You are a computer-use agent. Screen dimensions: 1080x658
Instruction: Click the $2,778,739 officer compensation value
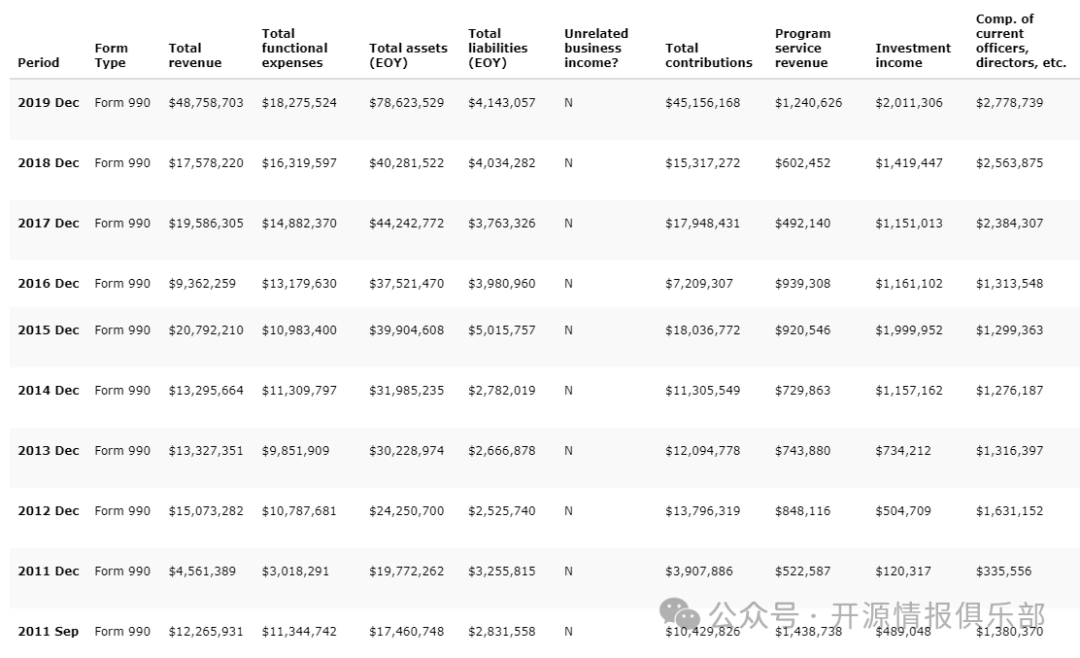(x=1009, y=103)
